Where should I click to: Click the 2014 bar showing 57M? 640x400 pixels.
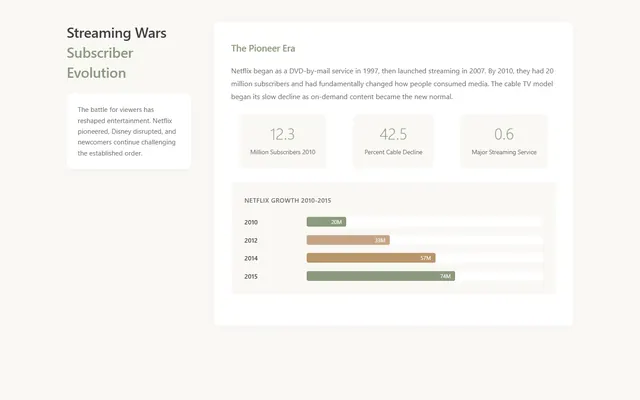pos(371,258)
